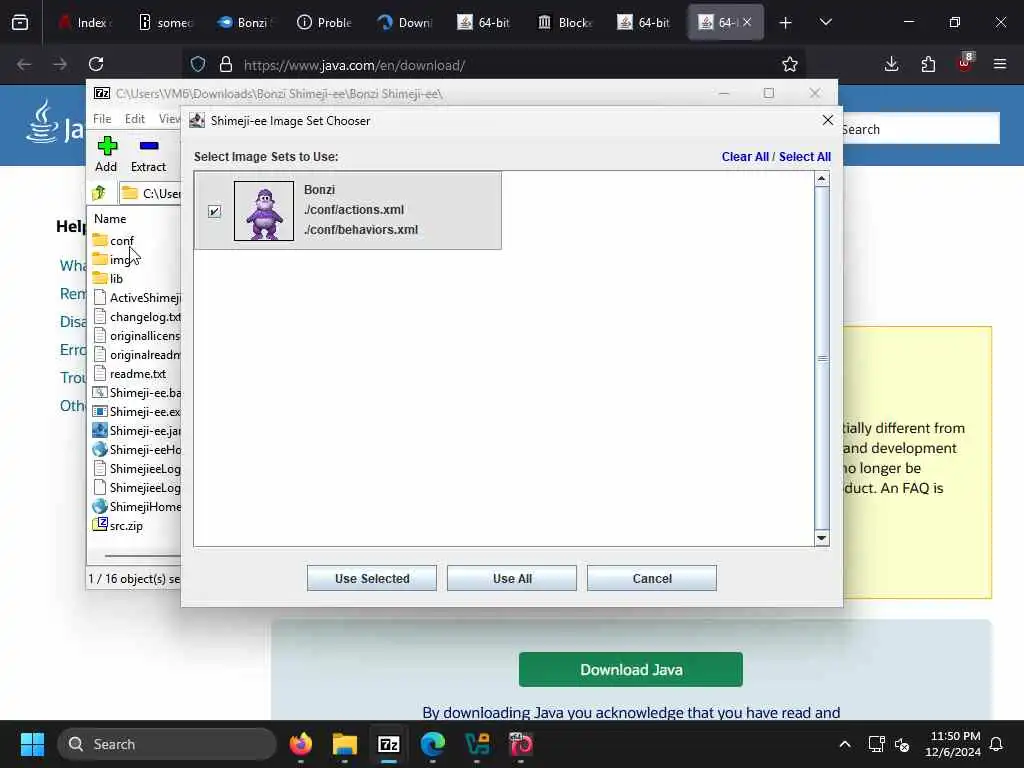Screen dimensions: 1024x768
Task: Click the Firefox address bar URL
Action: [354, 65]
